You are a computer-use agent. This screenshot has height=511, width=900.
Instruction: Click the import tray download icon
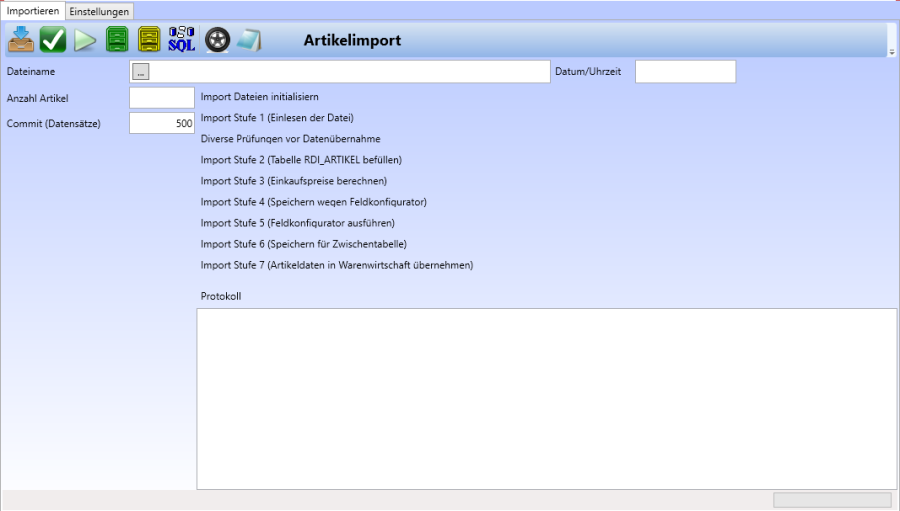[21, 40]
